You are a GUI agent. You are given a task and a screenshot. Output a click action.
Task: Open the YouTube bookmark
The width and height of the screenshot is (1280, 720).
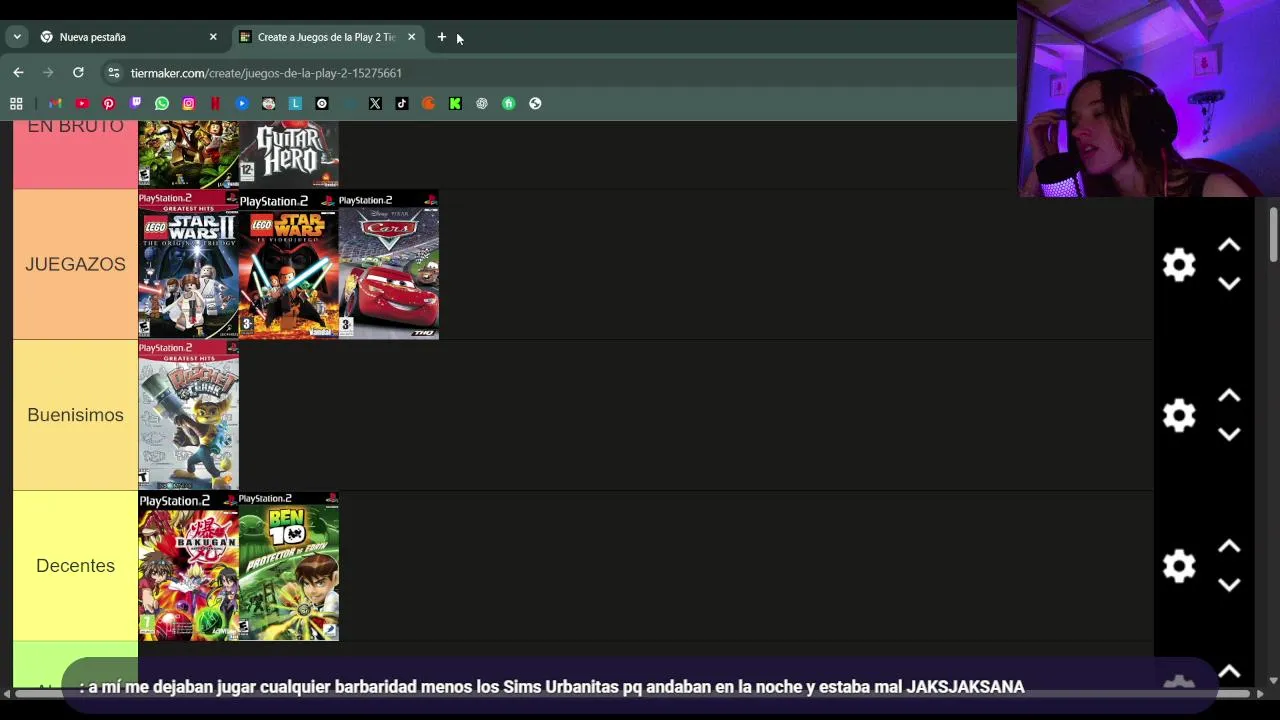point(82,103)
